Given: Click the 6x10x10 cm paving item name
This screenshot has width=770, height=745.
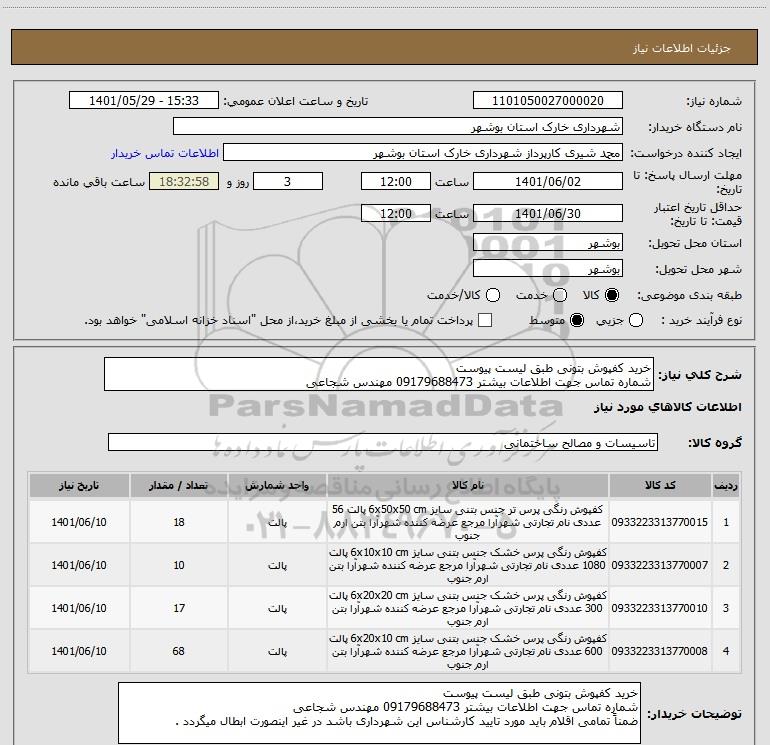Looking at the screenshot, I should (468, 565).
